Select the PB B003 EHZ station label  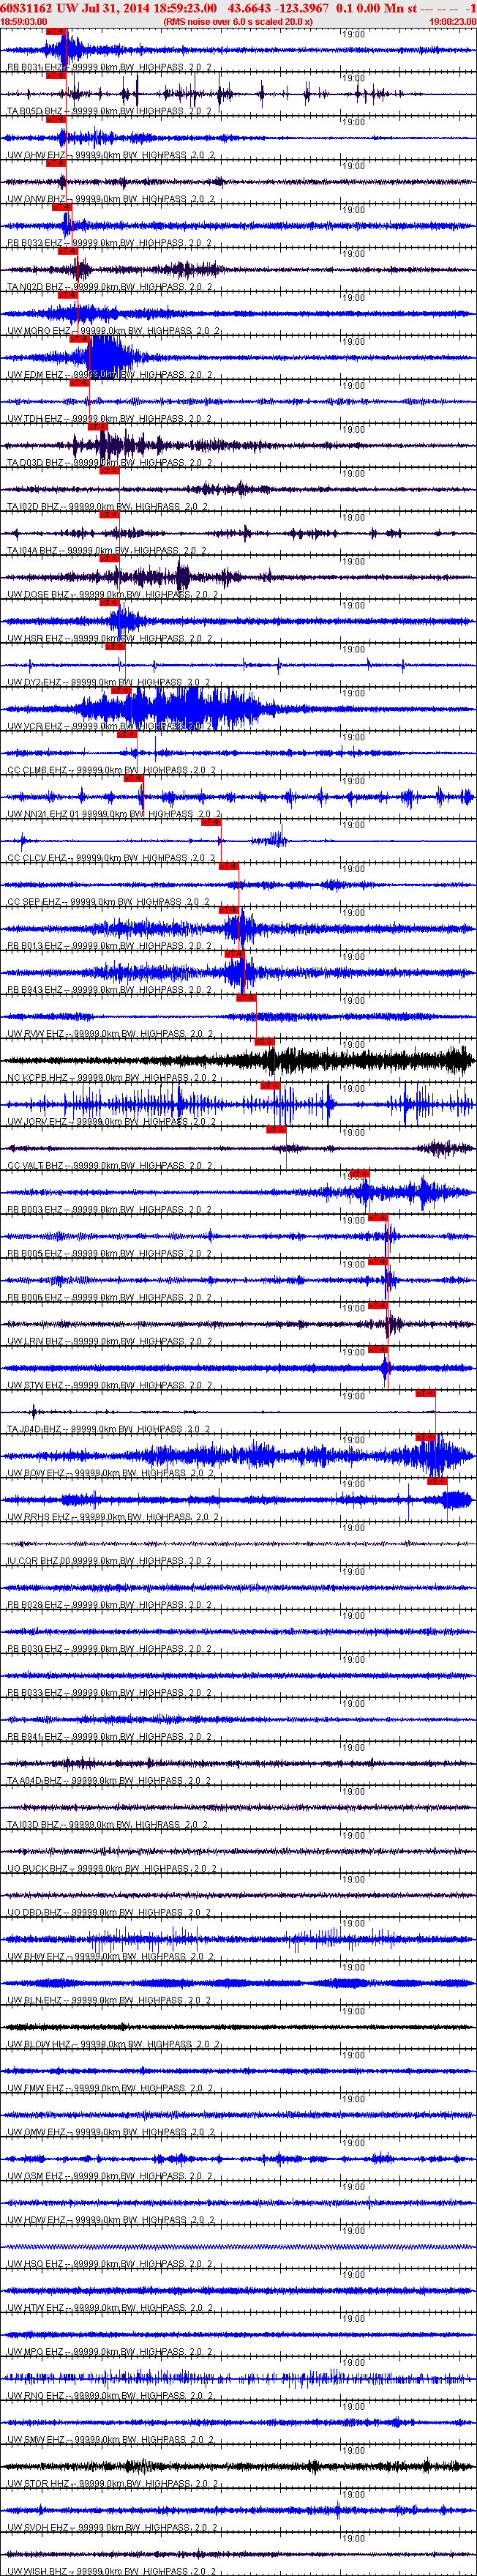pos(109,1210)
